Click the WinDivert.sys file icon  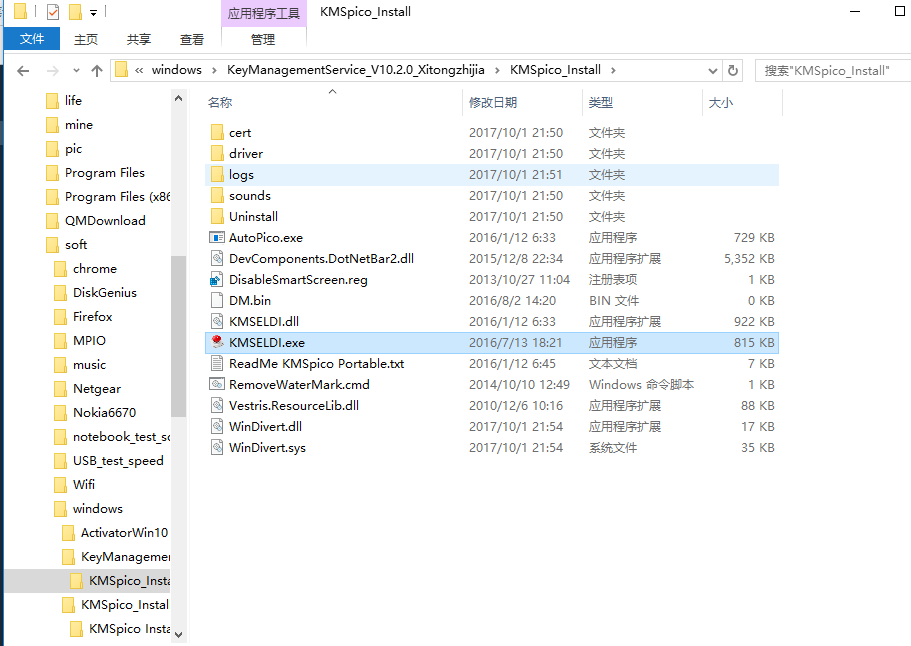tap(217, 447)
